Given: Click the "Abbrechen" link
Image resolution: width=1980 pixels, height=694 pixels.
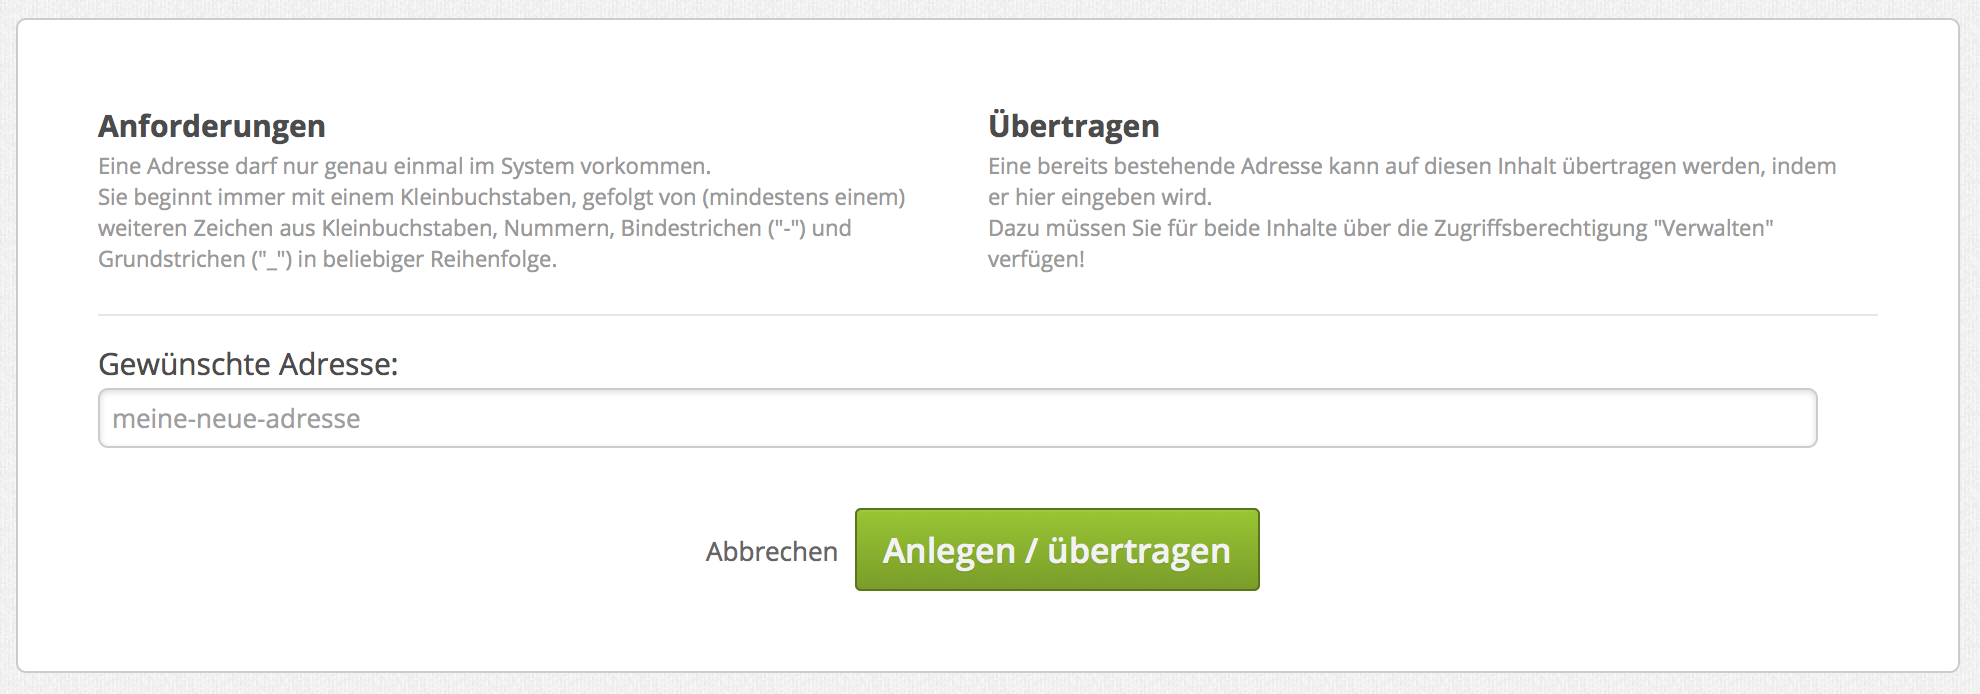Looking at the screenshot, I should click(771, 551).
